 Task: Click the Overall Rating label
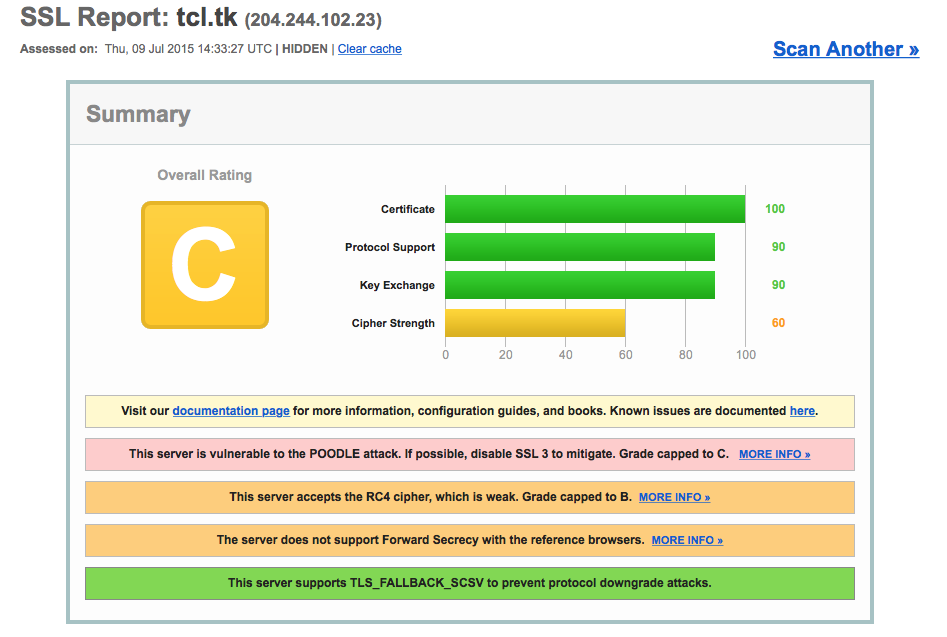pos(205,175)
